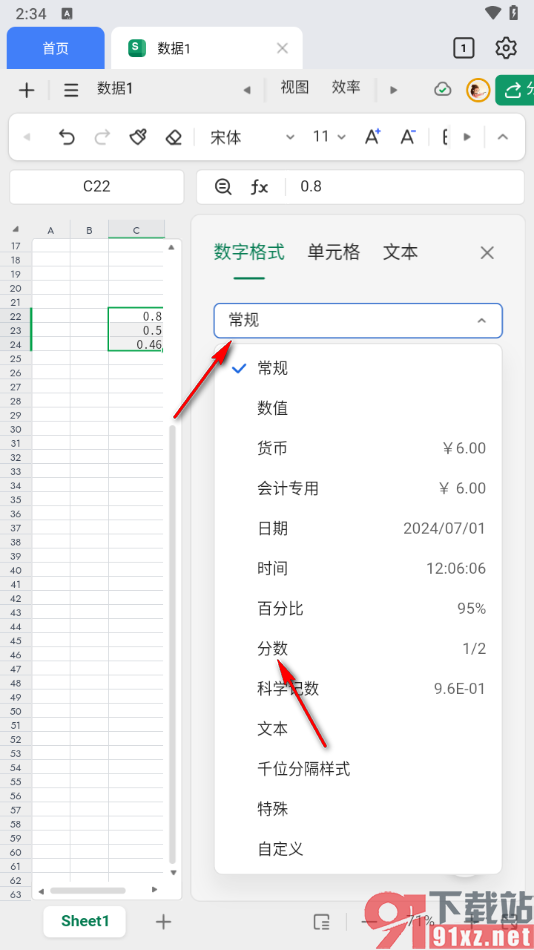The image size is (534, 950).
Task: Select cell containing 0.5
Action: [x=136, y=331]
